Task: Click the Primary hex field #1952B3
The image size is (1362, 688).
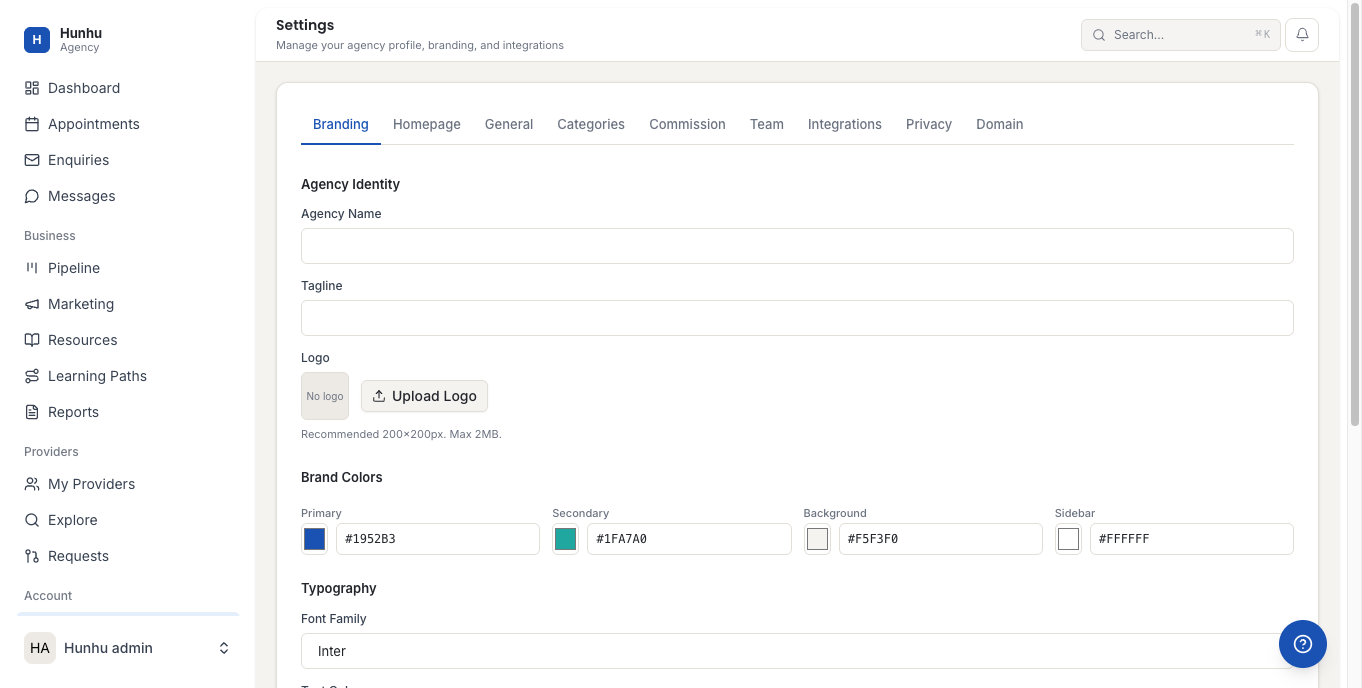Action: coord(438,539)
